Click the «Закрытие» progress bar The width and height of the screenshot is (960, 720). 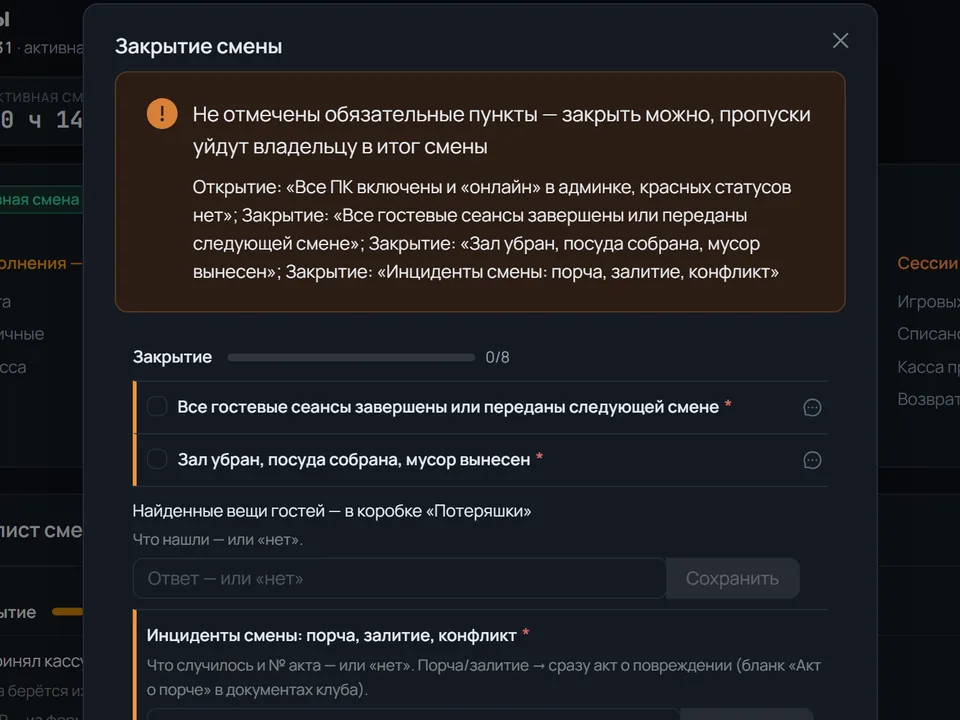pyautogui.click(x=351, y=358)
